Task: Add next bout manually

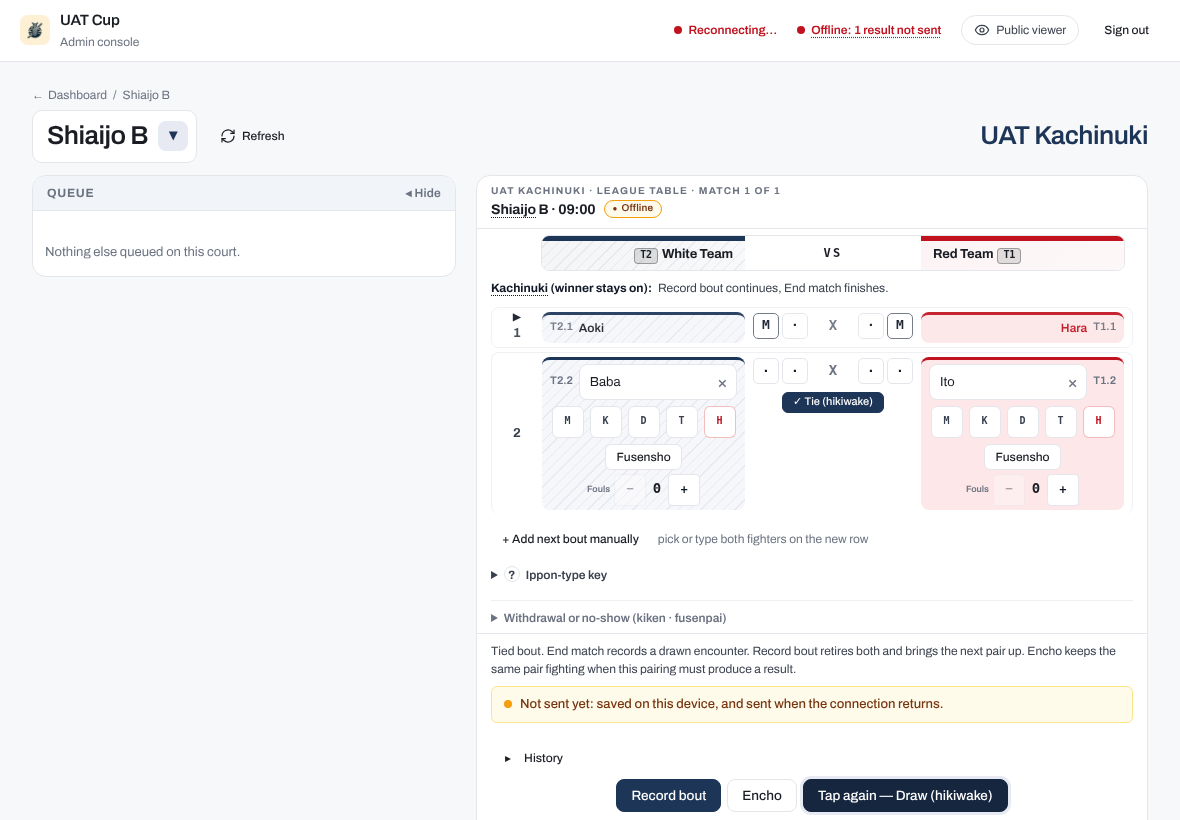Action: pyautogui.click(x=570, y=539)
